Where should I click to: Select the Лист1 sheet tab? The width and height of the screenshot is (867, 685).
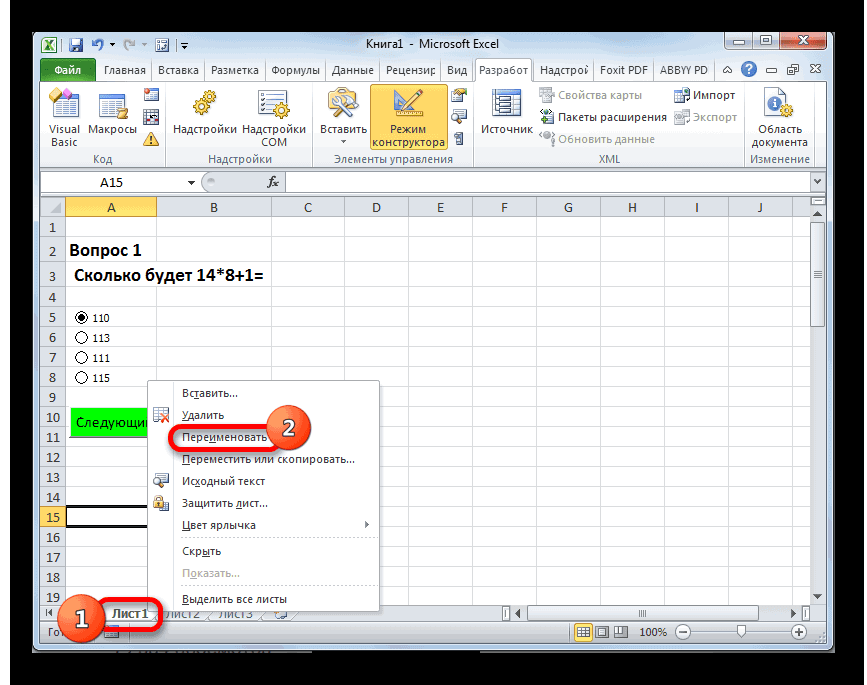pyautogui.click(x=130, y=614)
